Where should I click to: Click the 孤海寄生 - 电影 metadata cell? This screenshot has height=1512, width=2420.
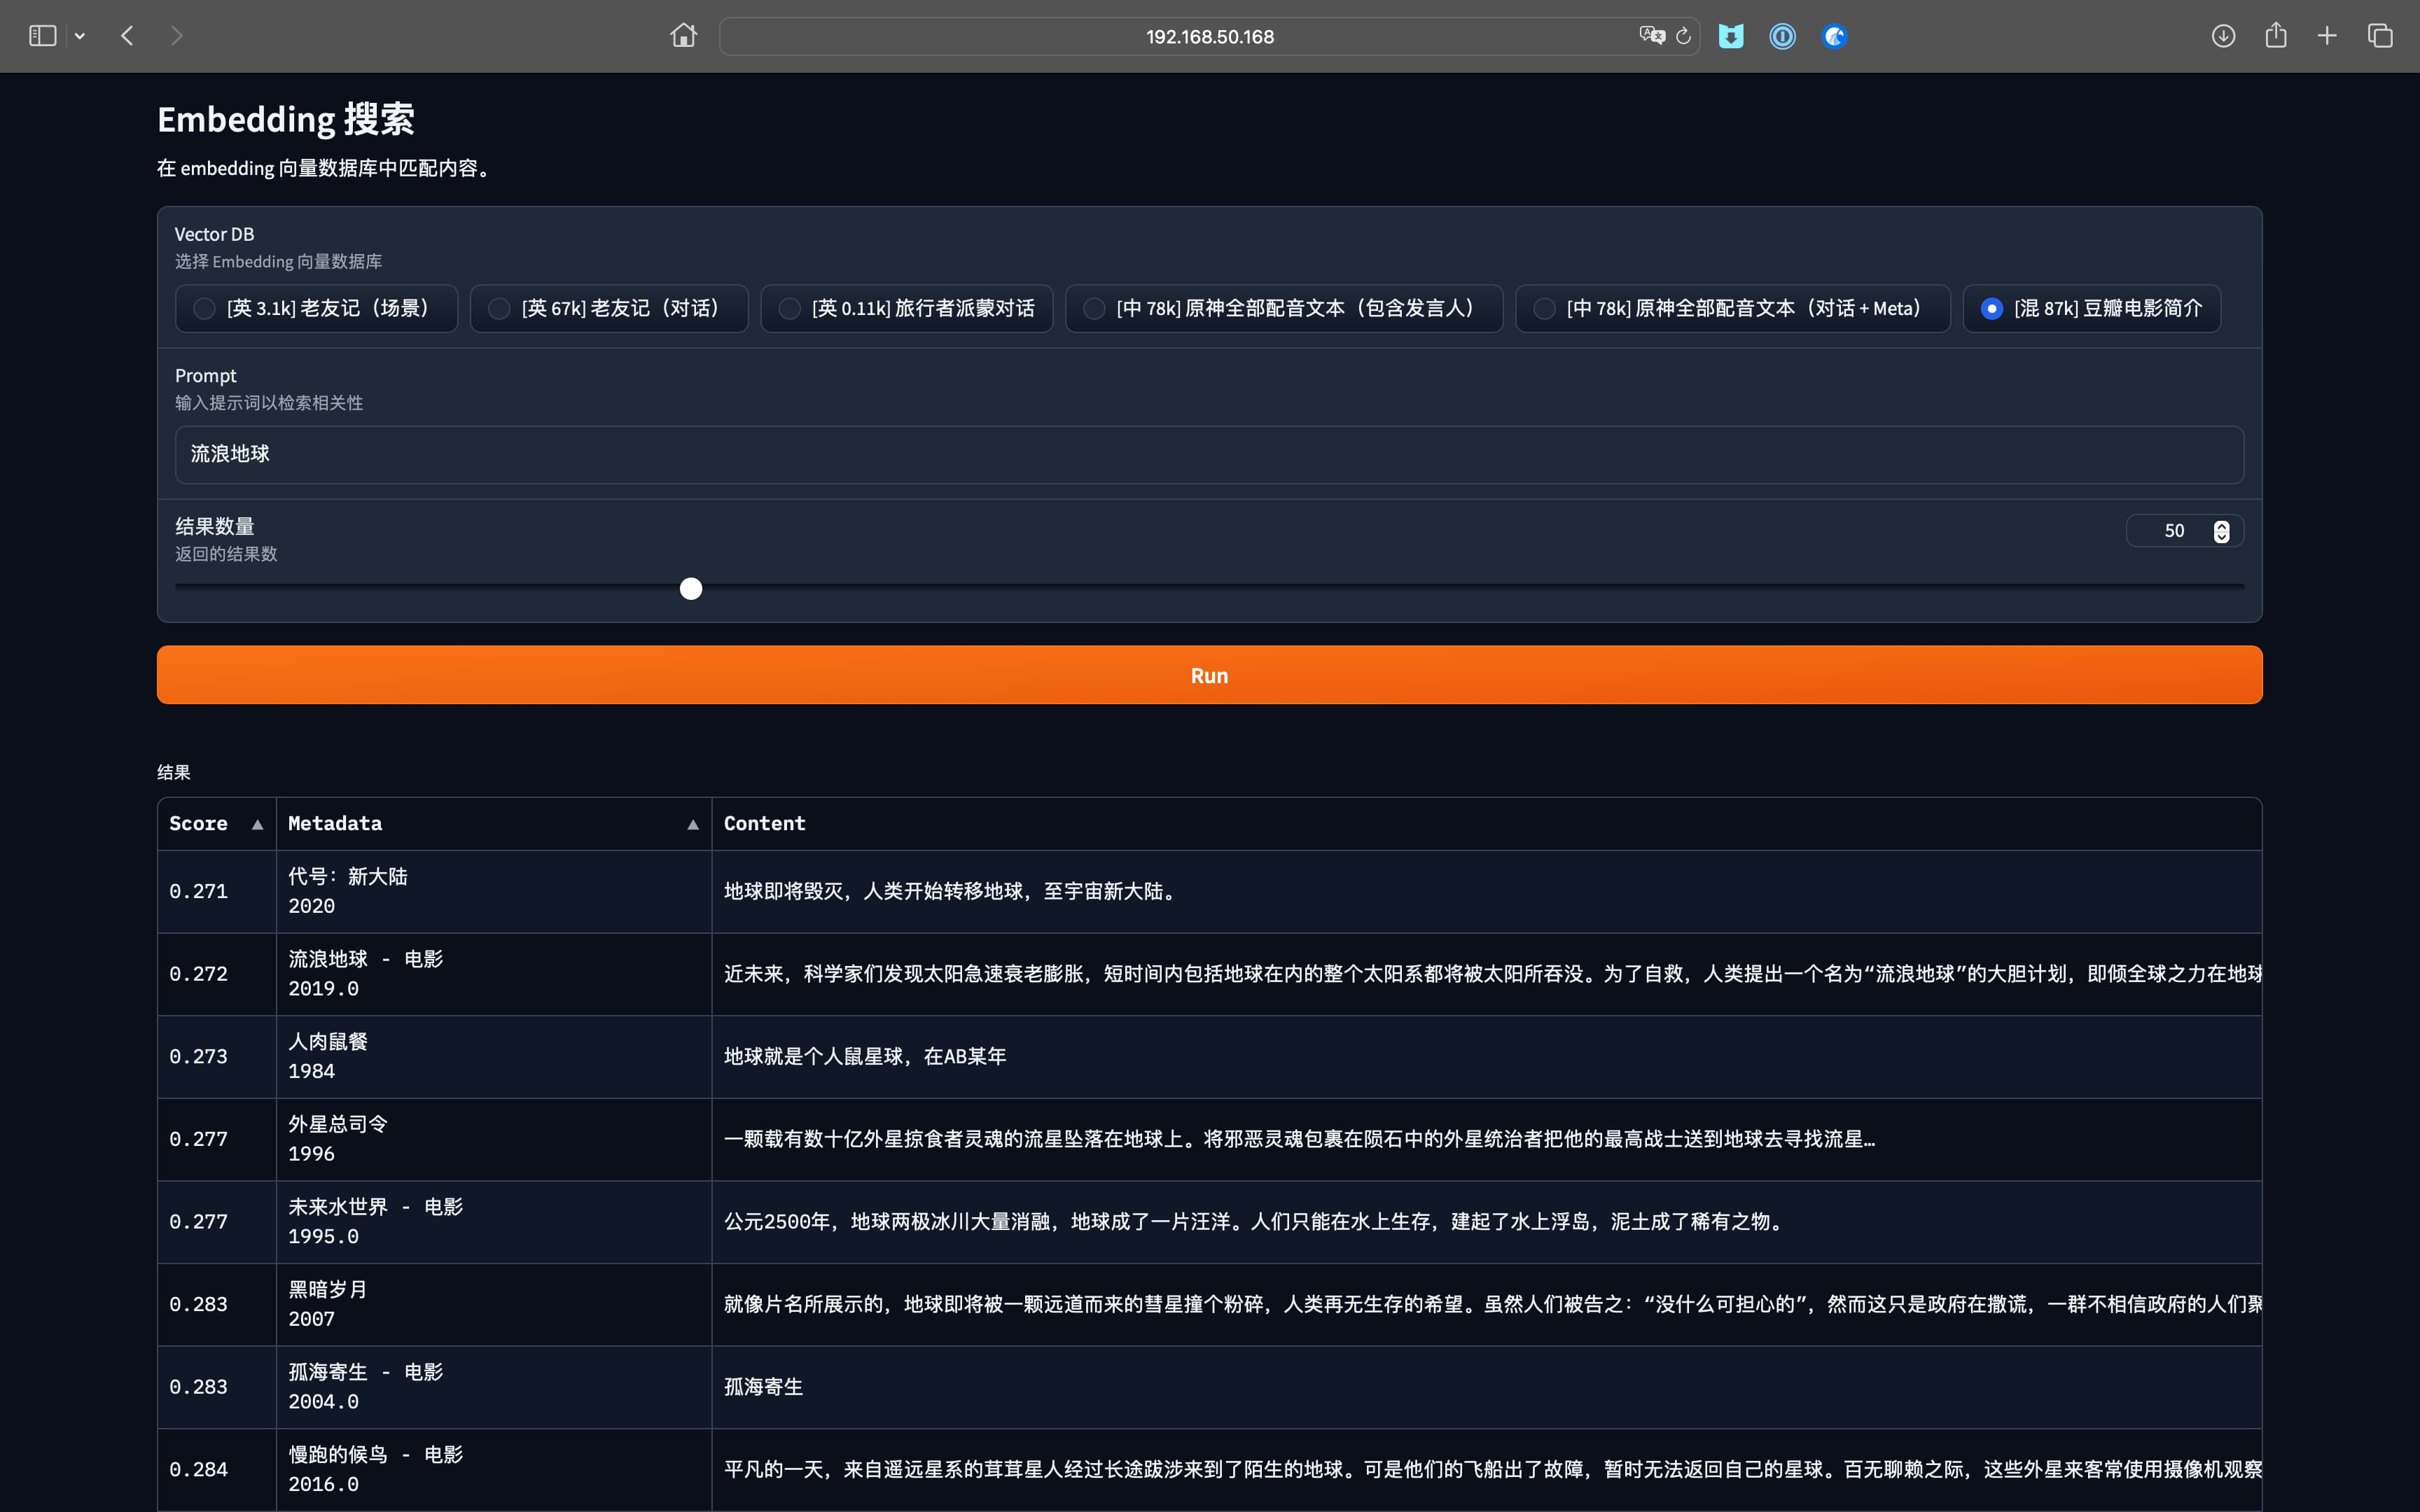(494, 1387)
